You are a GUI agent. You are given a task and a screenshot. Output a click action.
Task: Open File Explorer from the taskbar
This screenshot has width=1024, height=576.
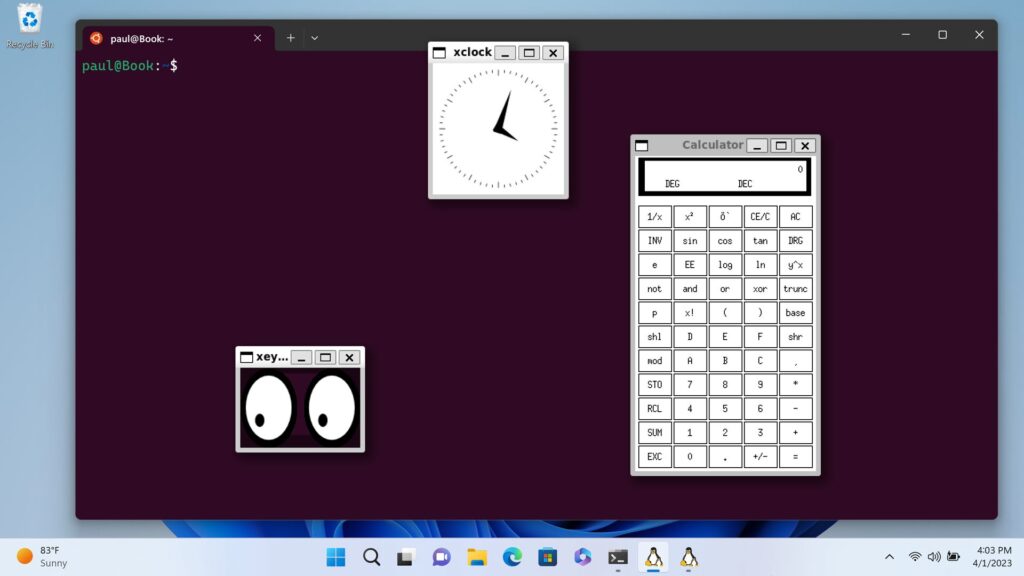(x=476, y=557)
